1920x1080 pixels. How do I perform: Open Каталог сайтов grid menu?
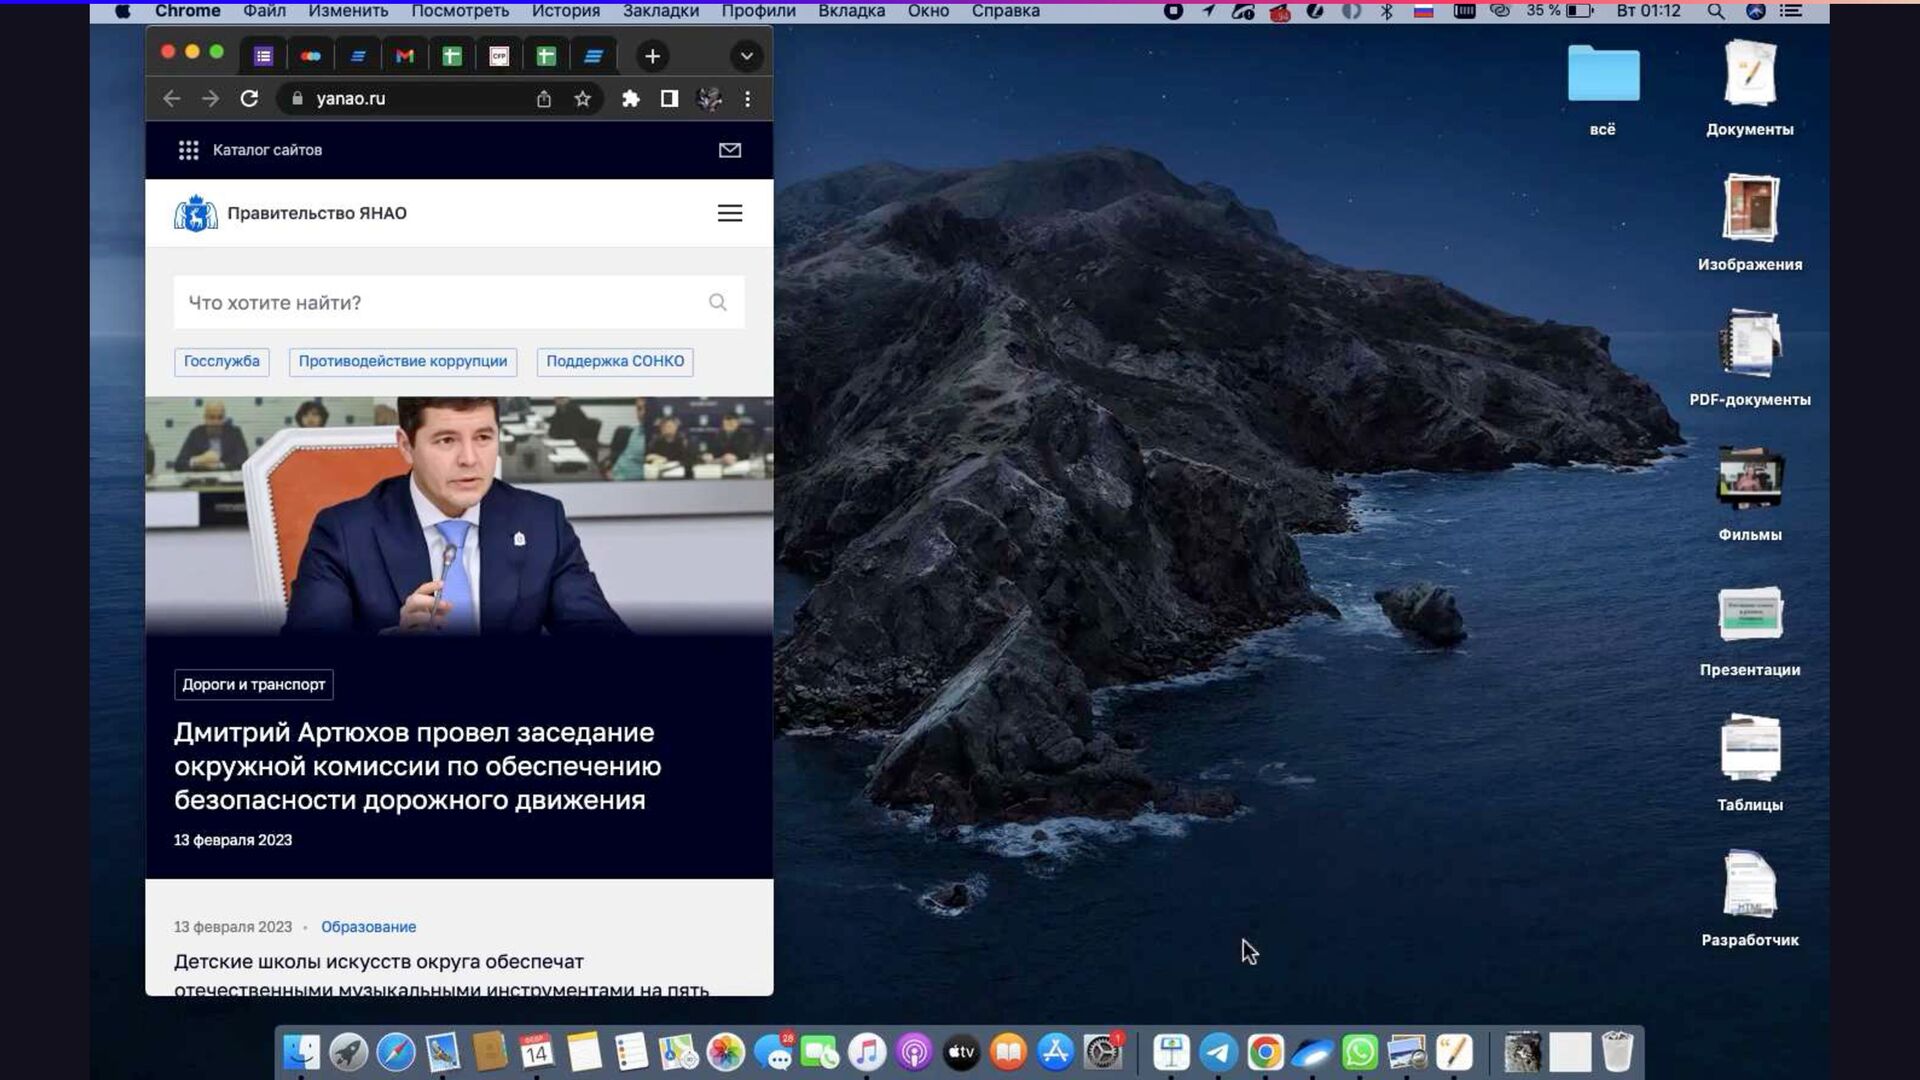[x=189, y=150]
